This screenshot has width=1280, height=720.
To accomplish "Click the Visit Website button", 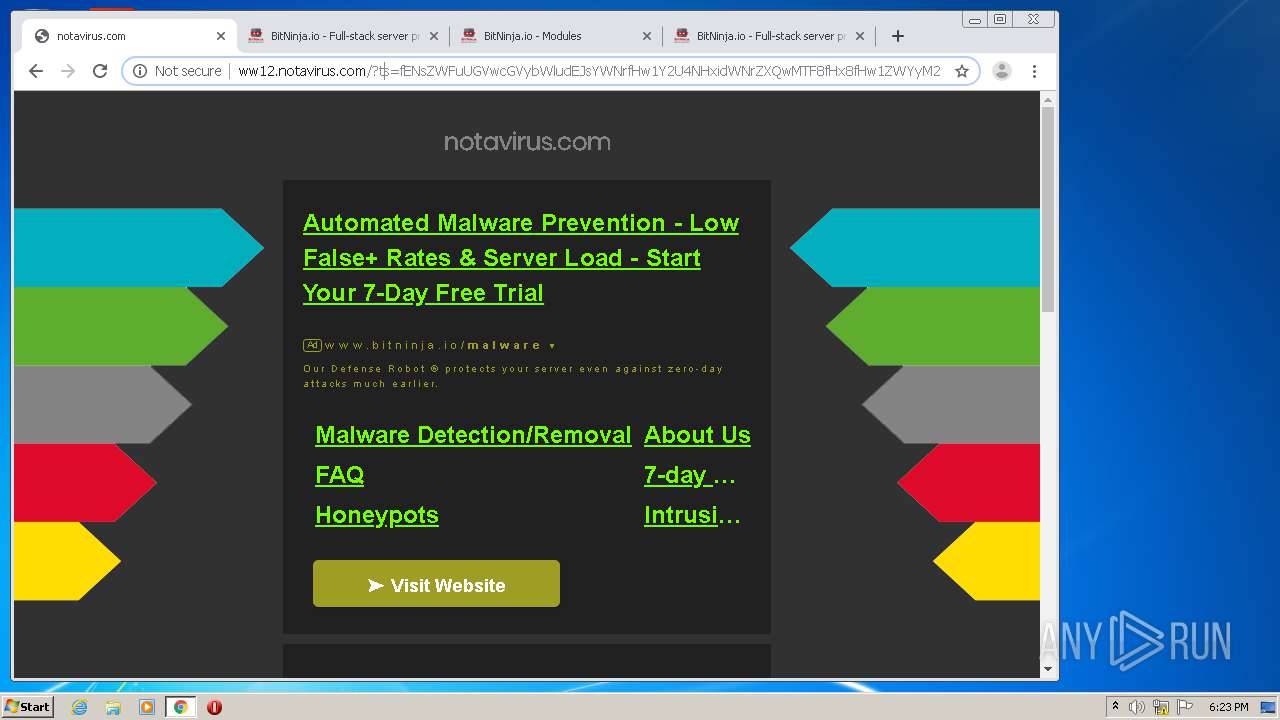I will click(436, 584).
